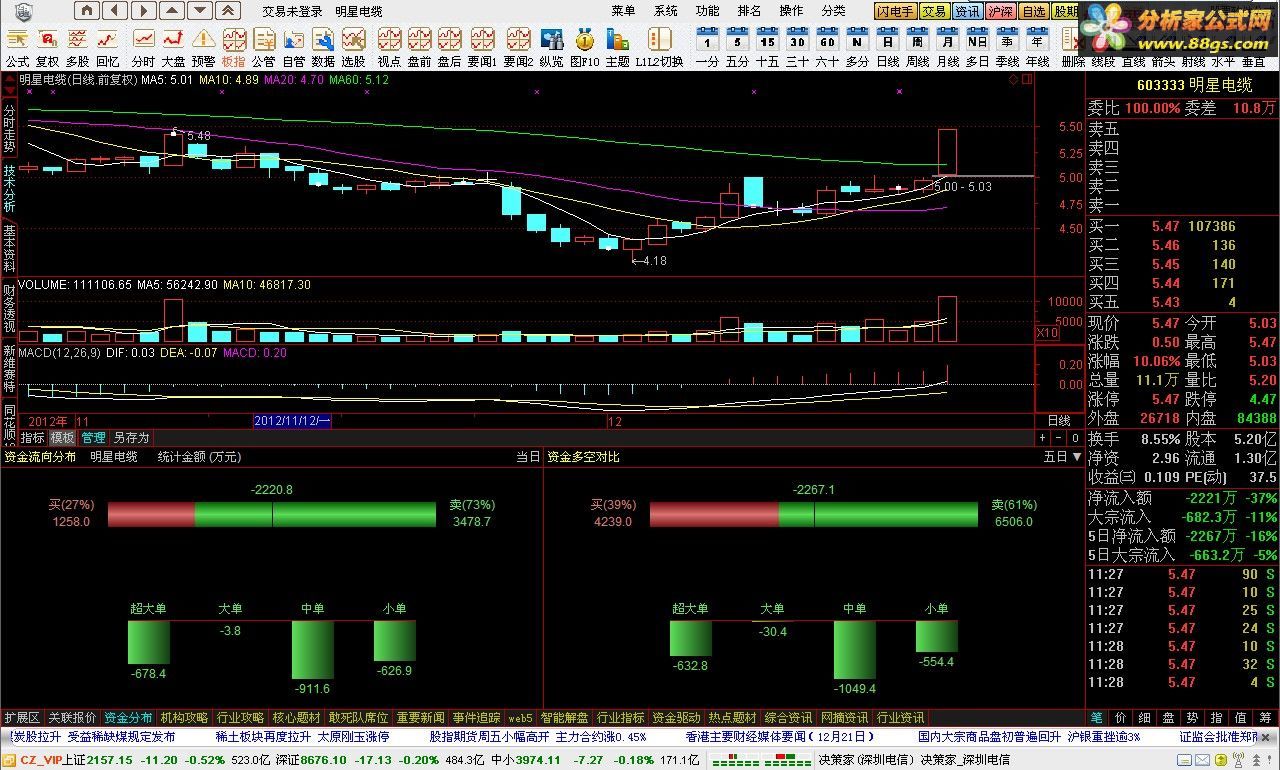
Task: Click the 板指 sector index icon
Action: coord(234,47)
